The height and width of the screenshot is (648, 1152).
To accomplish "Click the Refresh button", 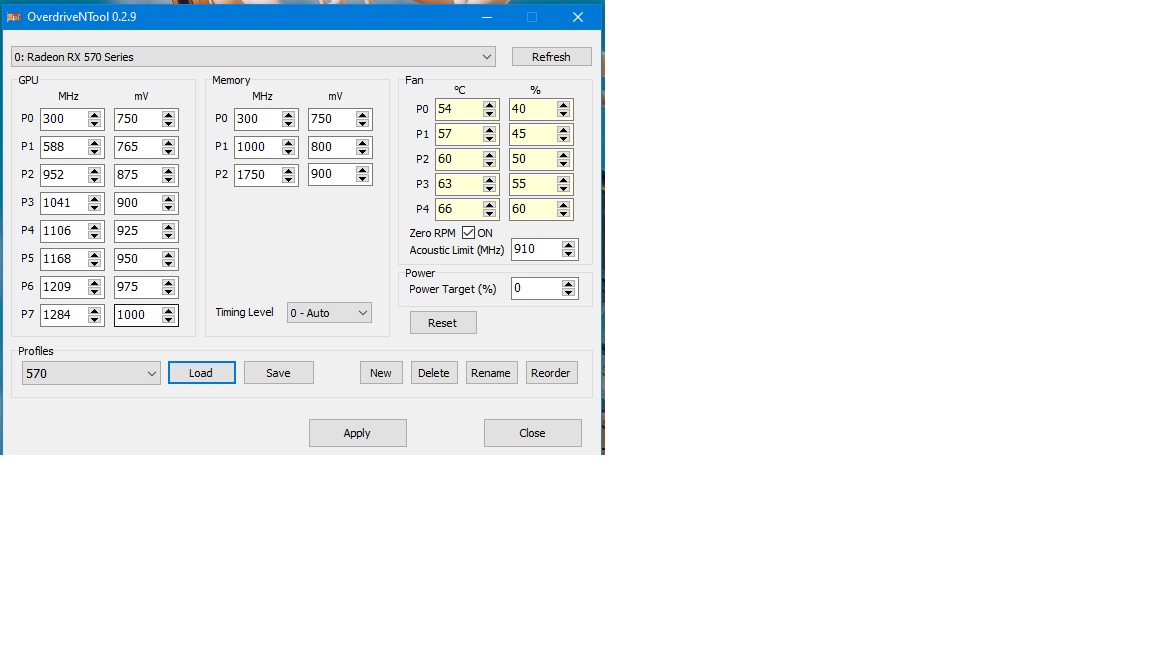I will [x=551, y=57].
